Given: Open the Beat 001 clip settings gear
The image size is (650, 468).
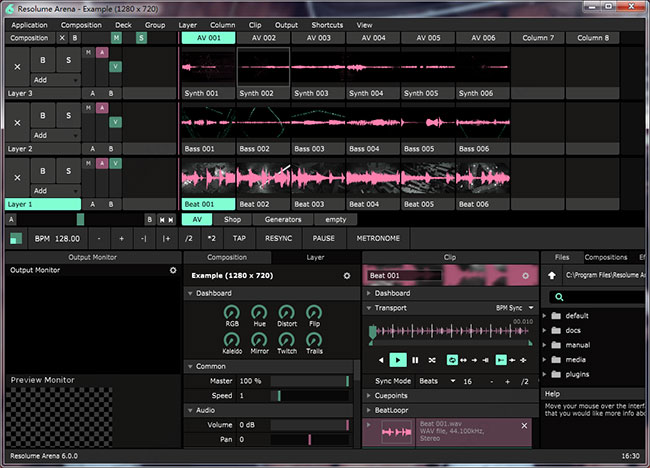Looking at the screenshot, I should pos(525,276).
